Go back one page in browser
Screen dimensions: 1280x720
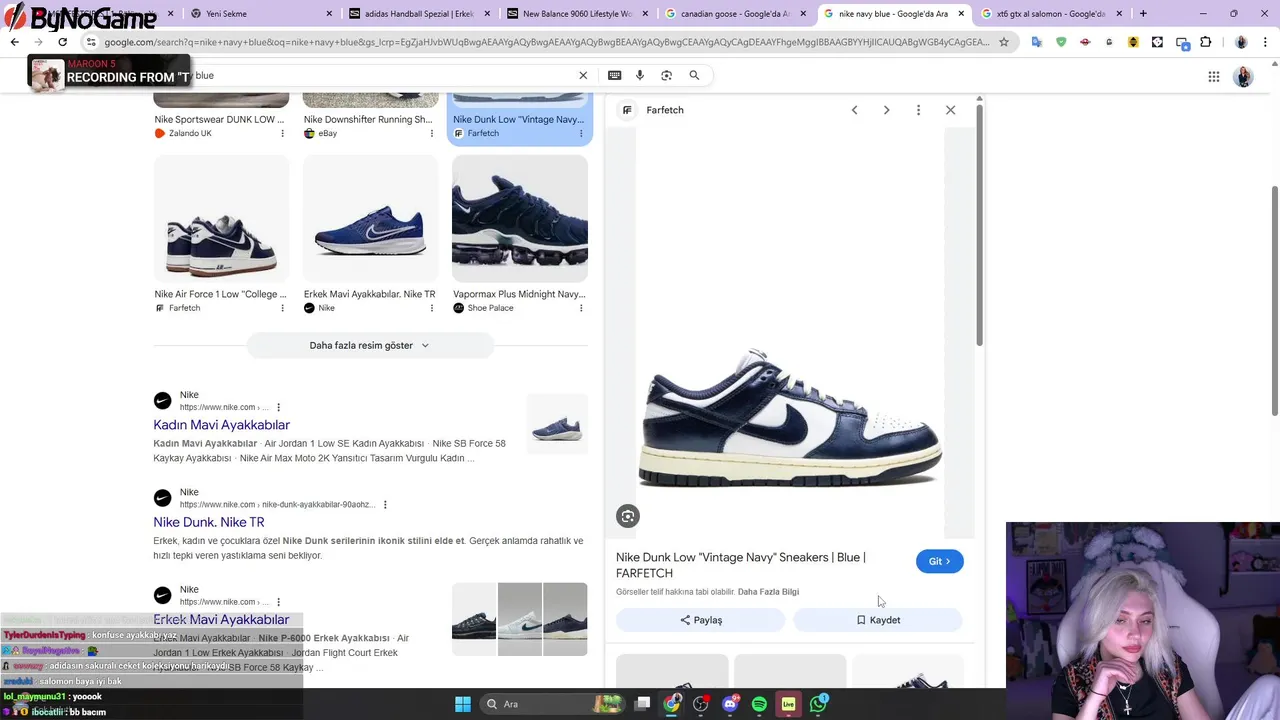tap(14, 42)
